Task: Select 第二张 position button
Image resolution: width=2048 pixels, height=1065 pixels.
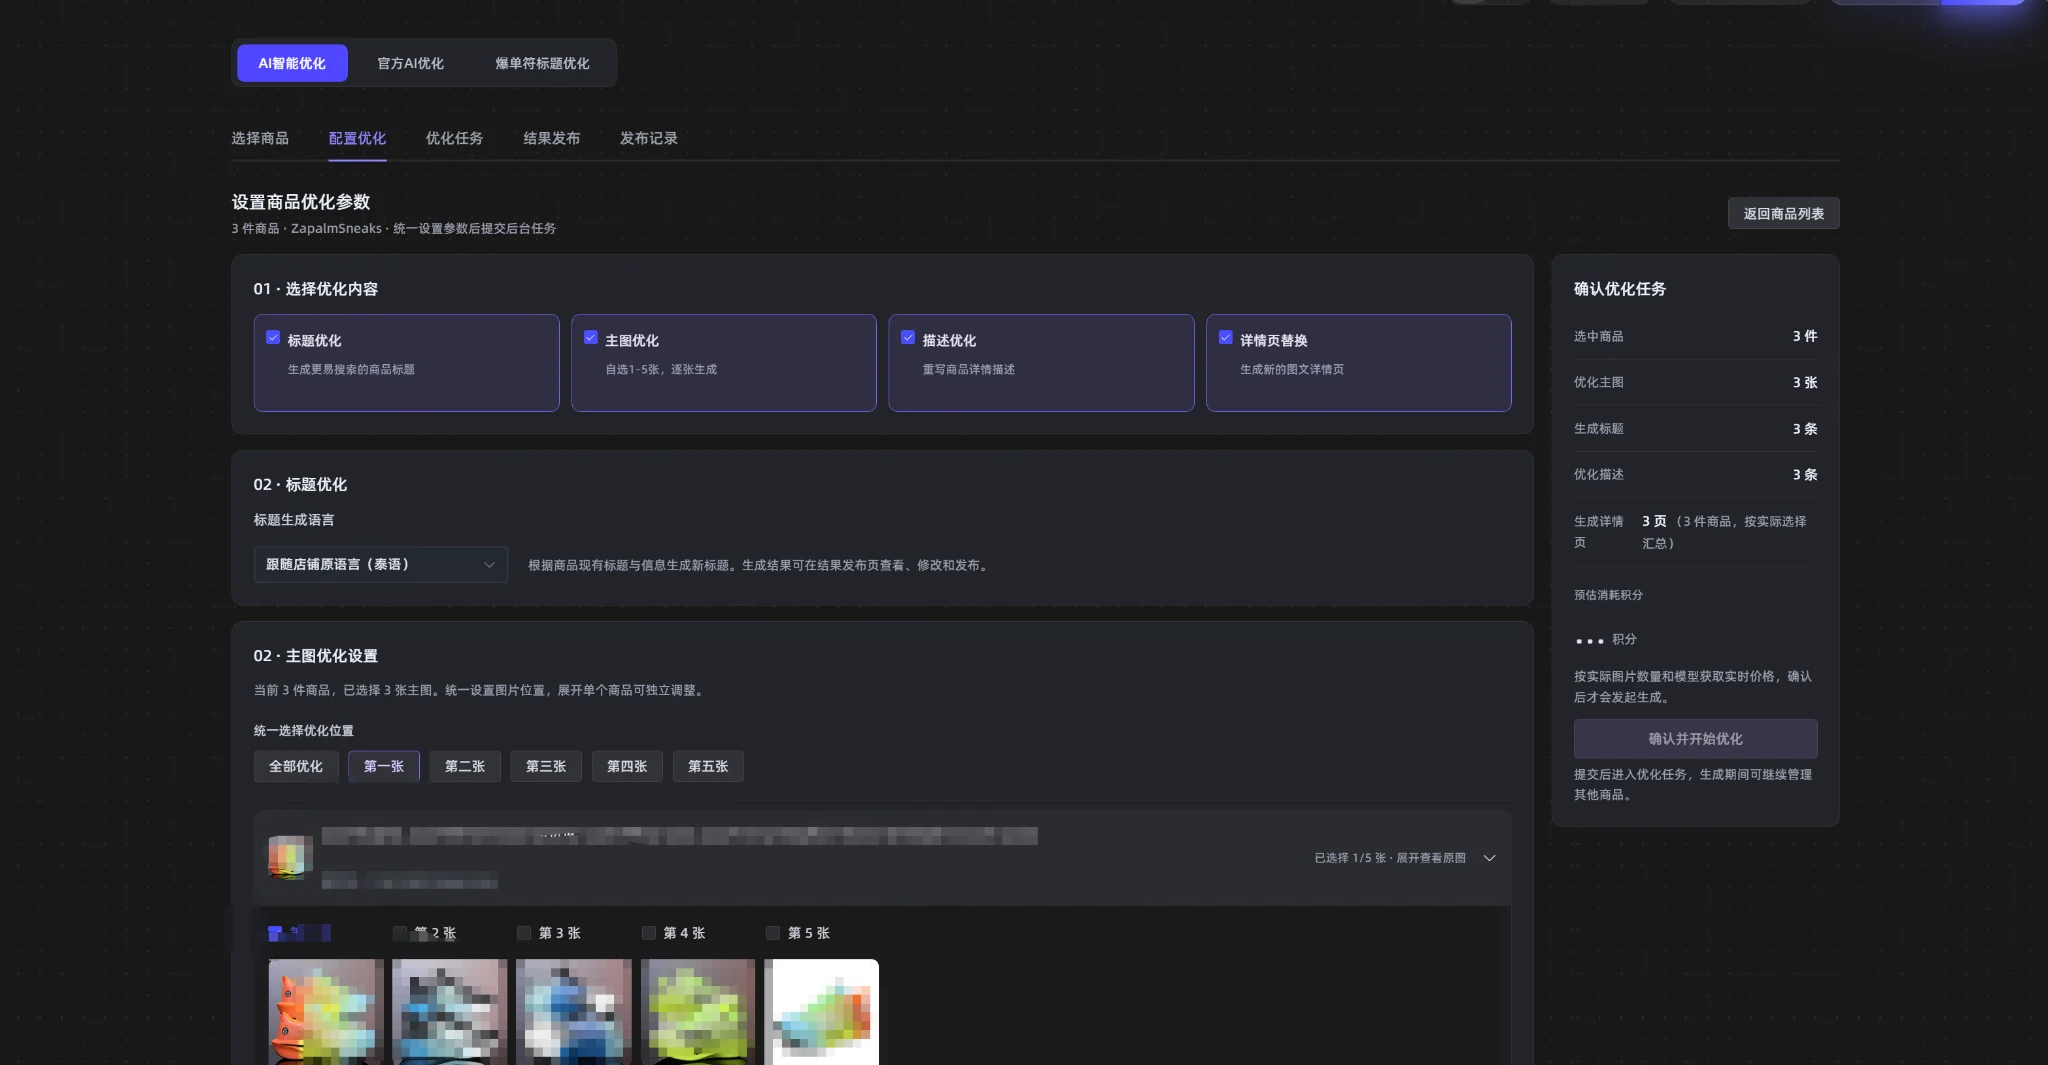Action: 465,766
